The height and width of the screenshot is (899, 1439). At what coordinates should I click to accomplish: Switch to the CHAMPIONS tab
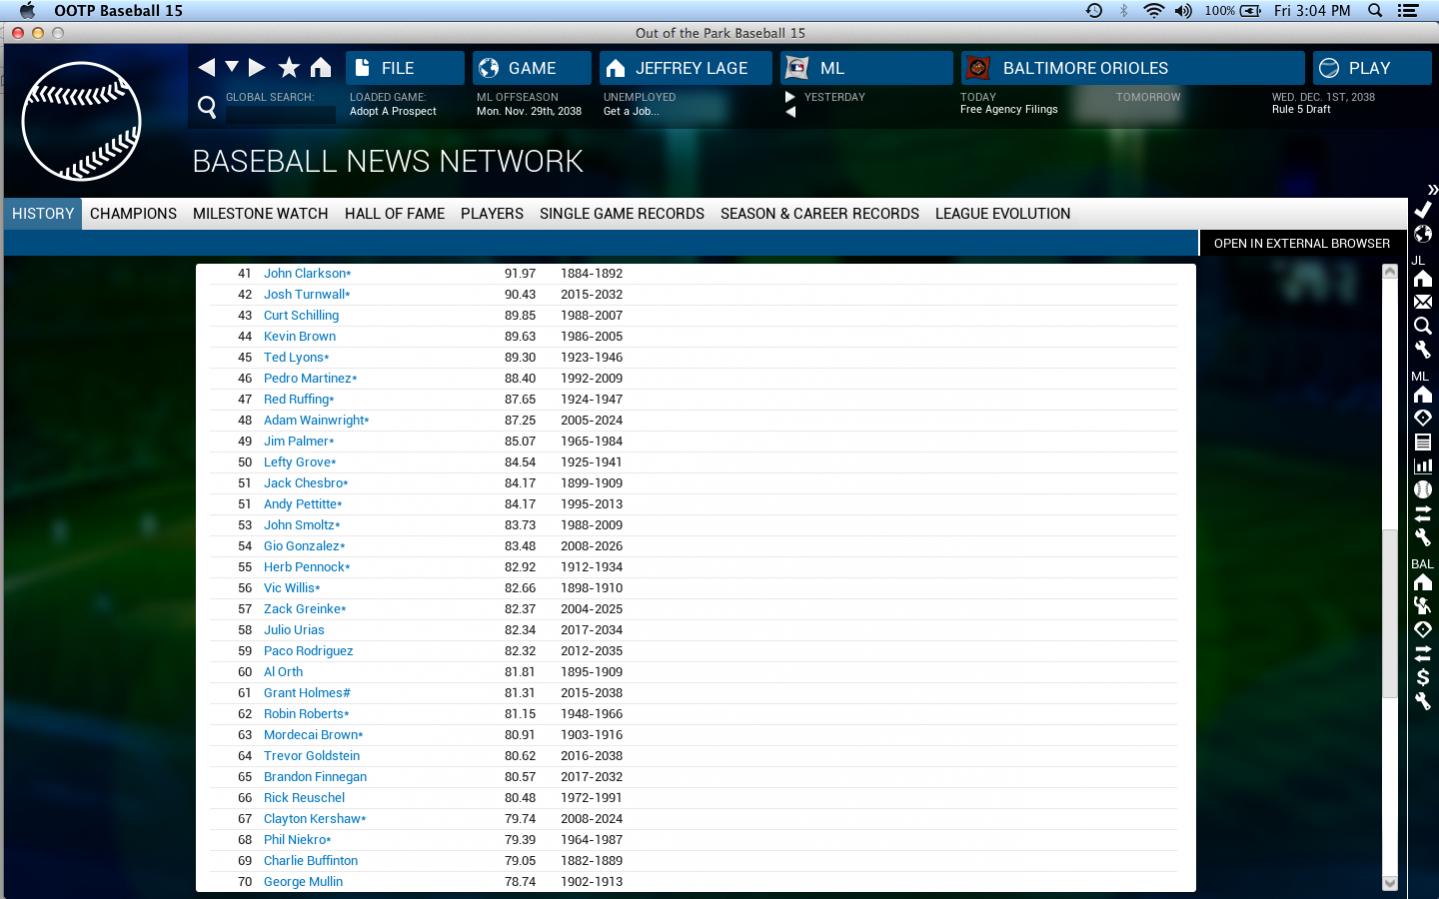coord(133,213)
